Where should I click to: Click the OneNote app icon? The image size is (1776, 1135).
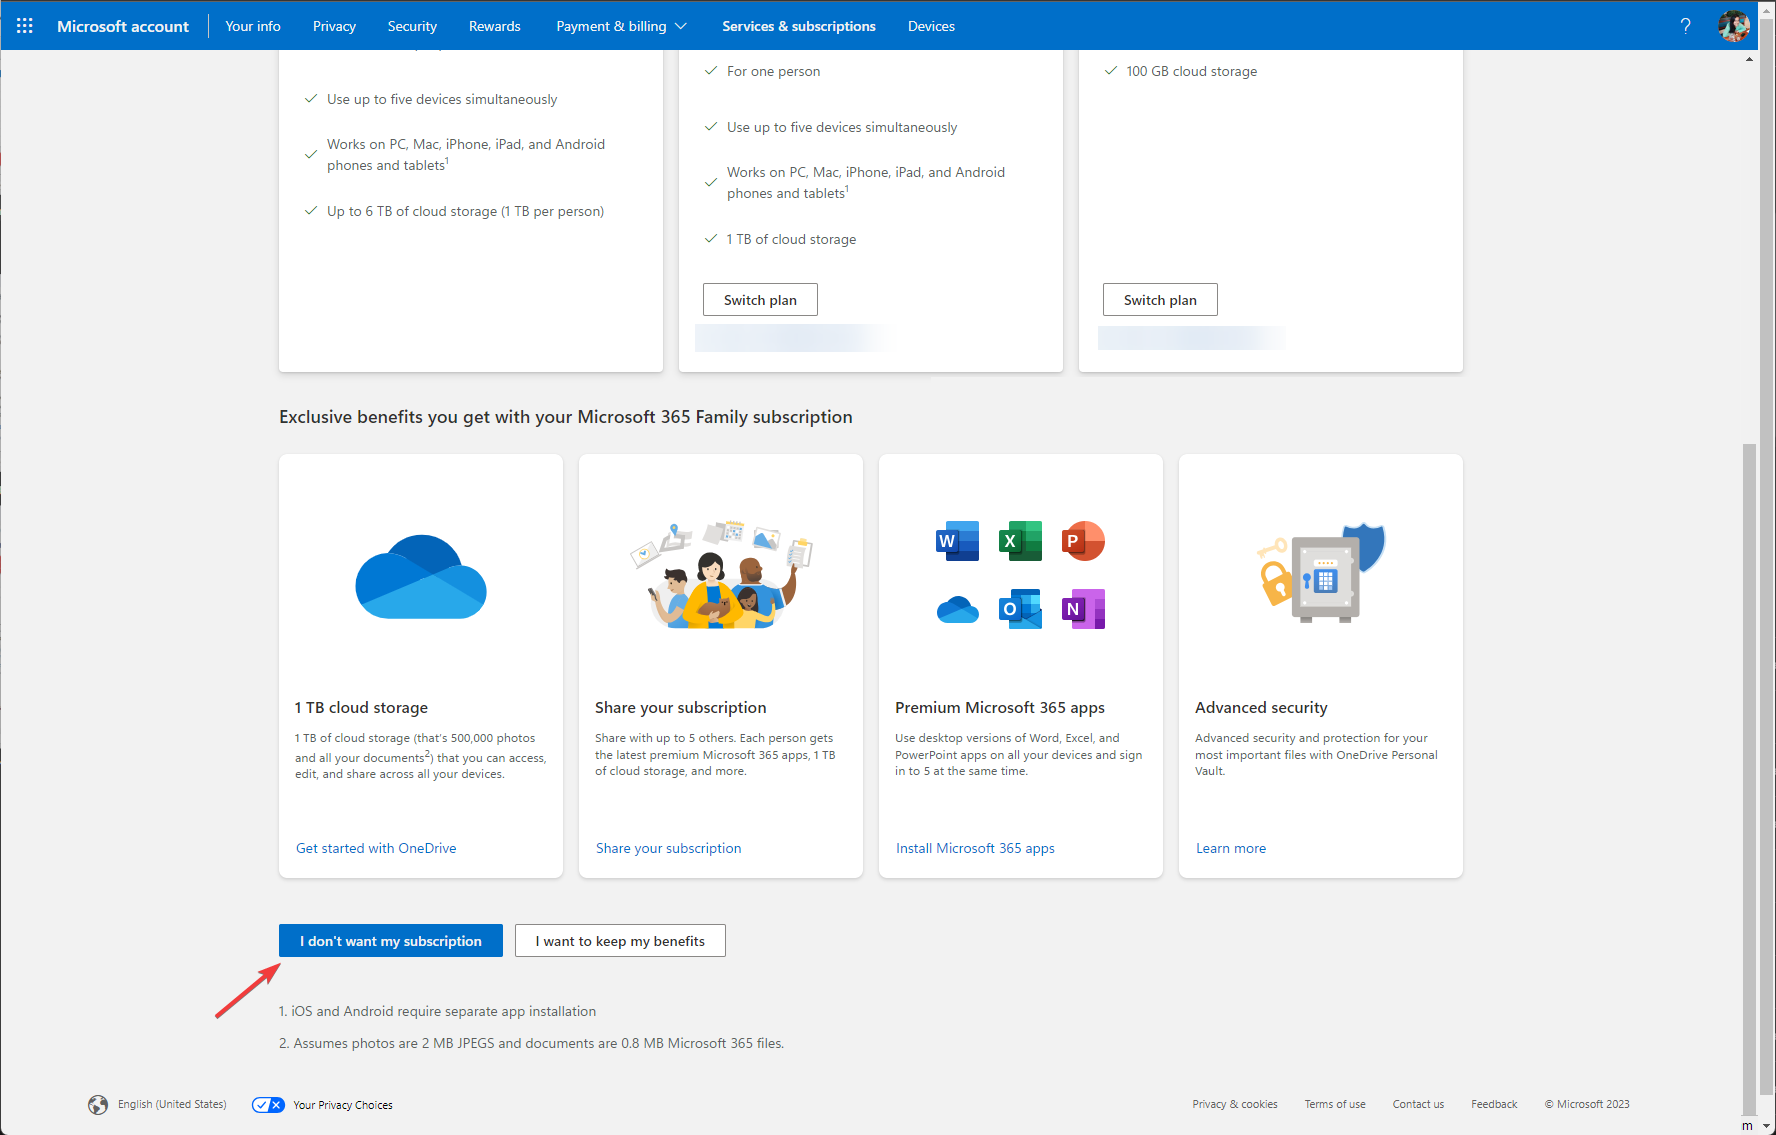click(x=1083, y=609)
